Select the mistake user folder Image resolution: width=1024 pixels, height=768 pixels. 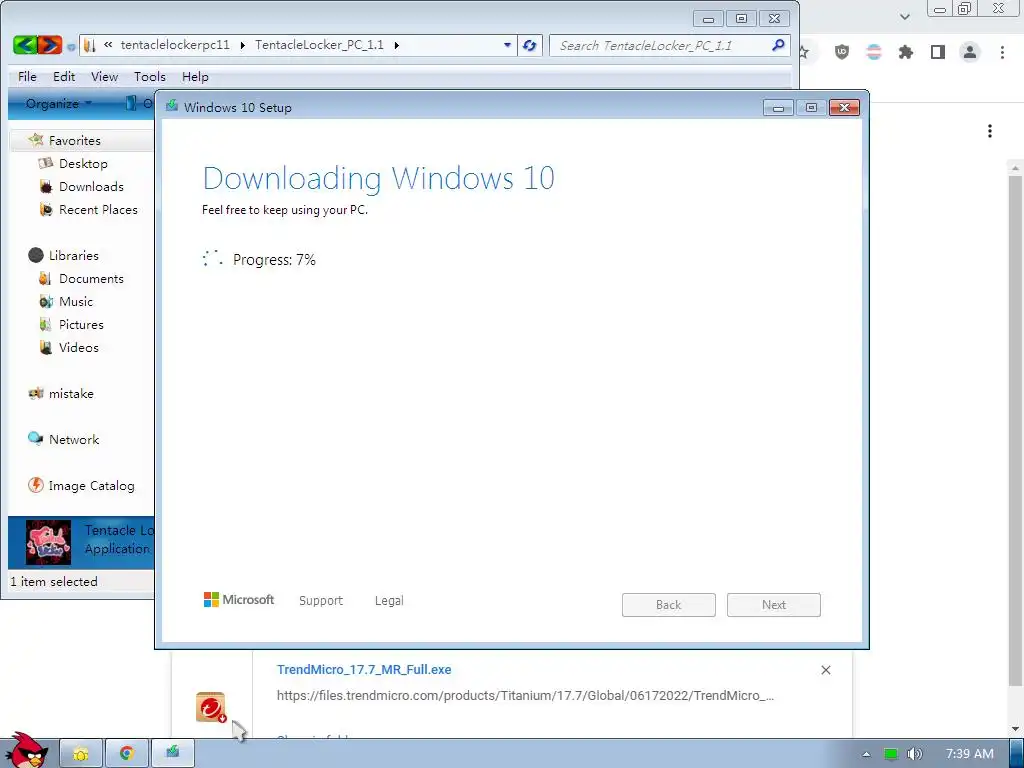click(x=71, y=394)
